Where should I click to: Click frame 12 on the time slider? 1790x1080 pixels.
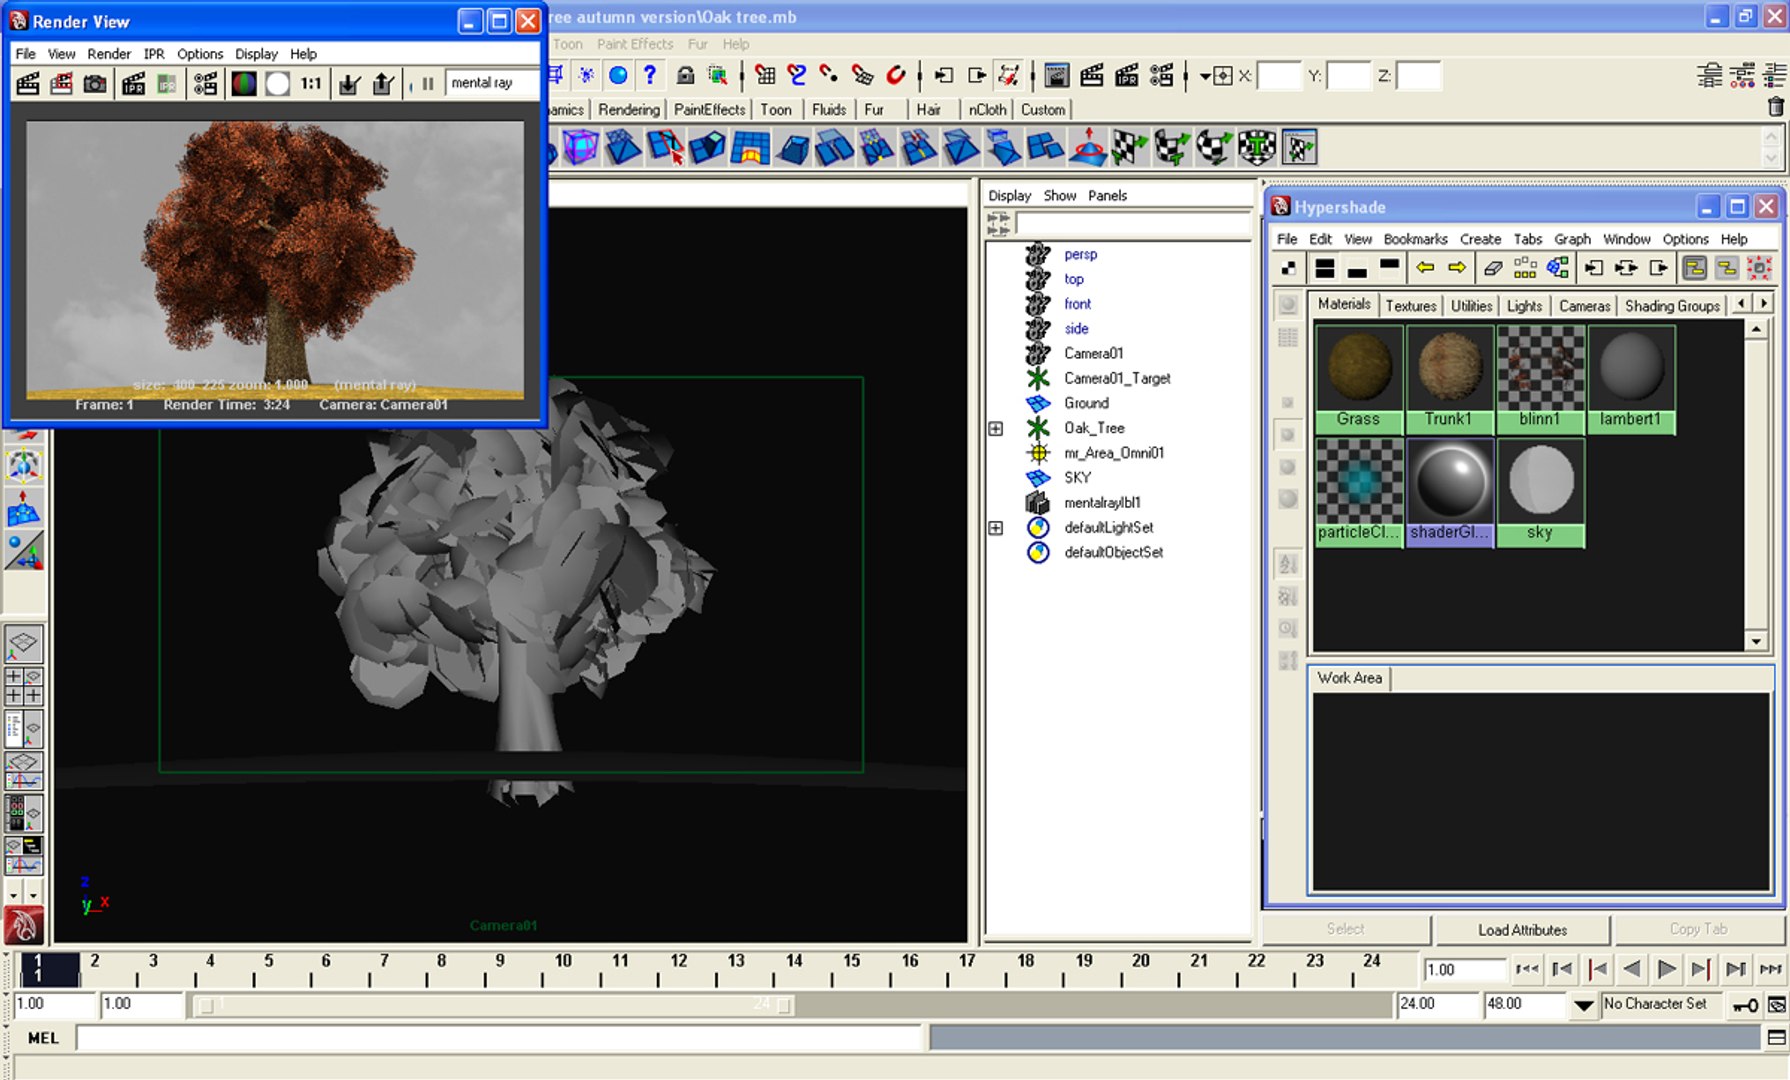point(678,968)
